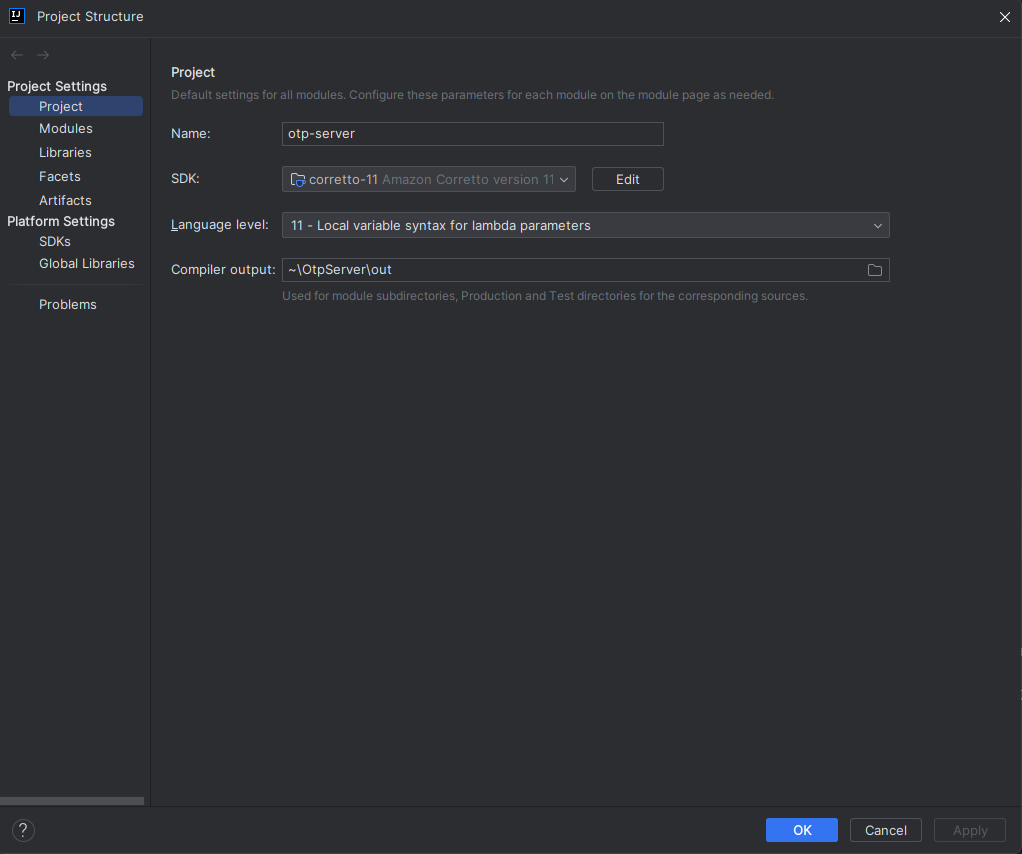The height and width of the screenshot is (854, 1022).
Task: Expand the Language level dropdown
Action: pos(585,226)
